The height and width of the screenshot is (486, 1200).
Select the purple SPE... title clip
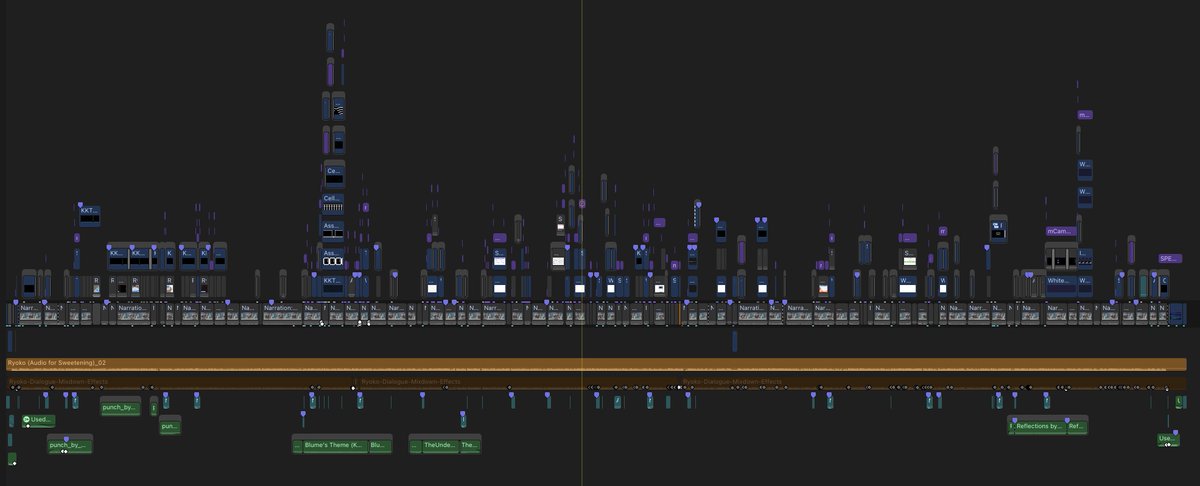1170,258
